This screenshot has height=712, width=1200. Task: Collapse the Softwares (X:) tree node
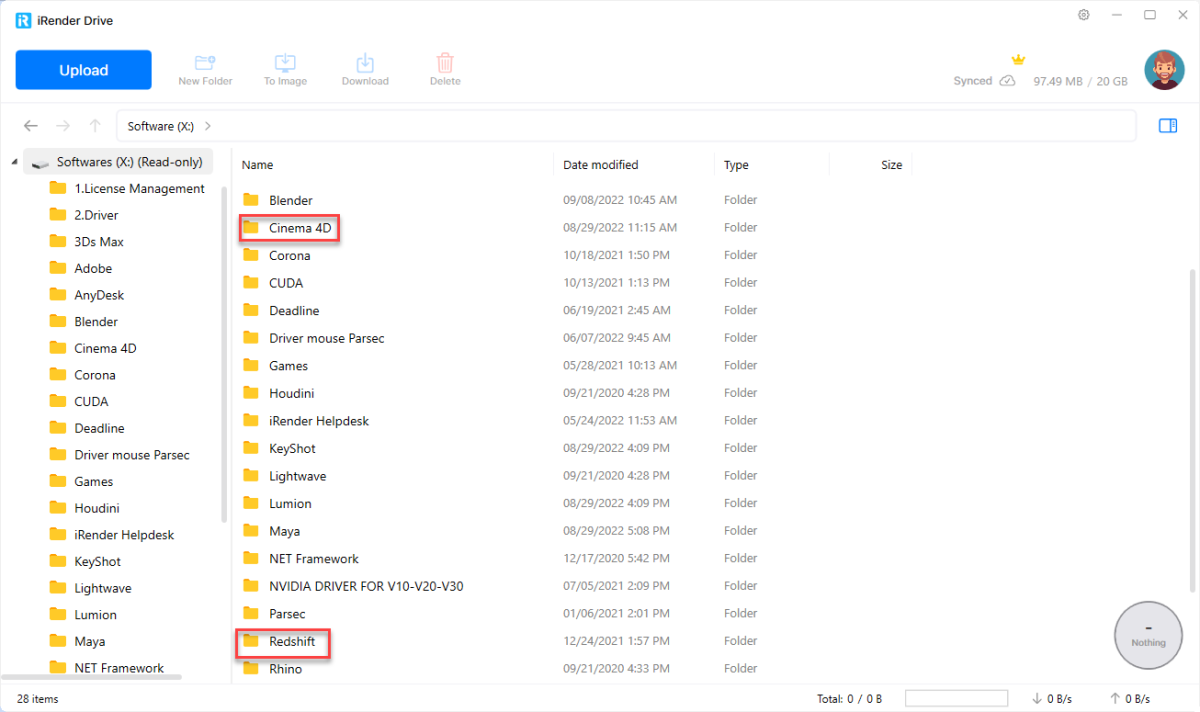(14, 162)
